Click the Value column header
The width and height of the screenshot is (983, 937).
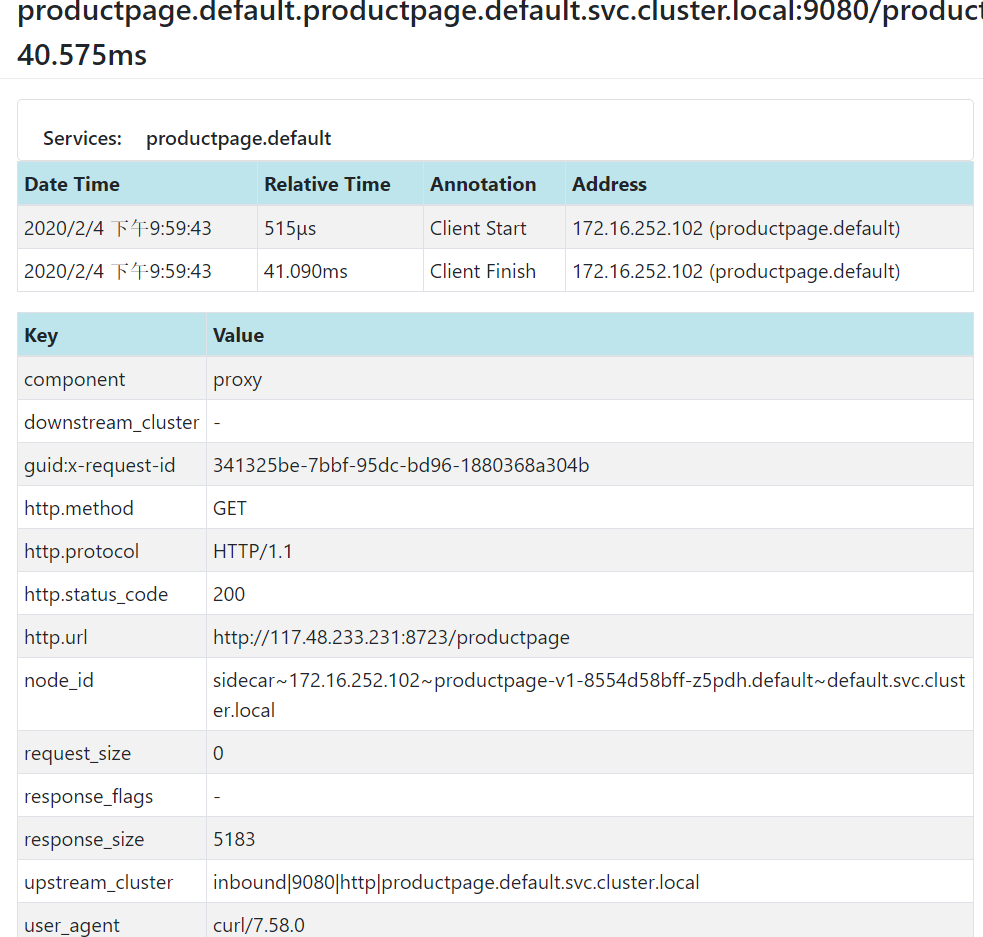click(x=238, y=335)
